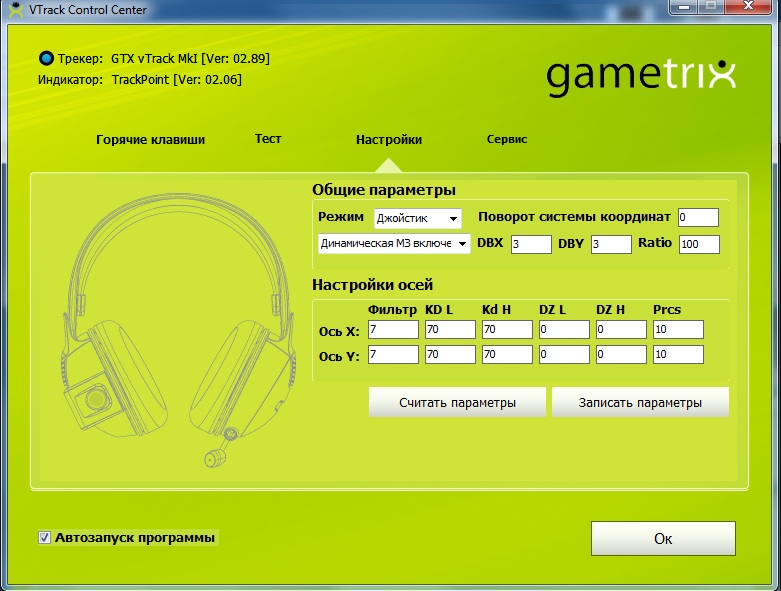Click the DBX input field
Viewport: 781px width, 591px height.
[531, 244]
